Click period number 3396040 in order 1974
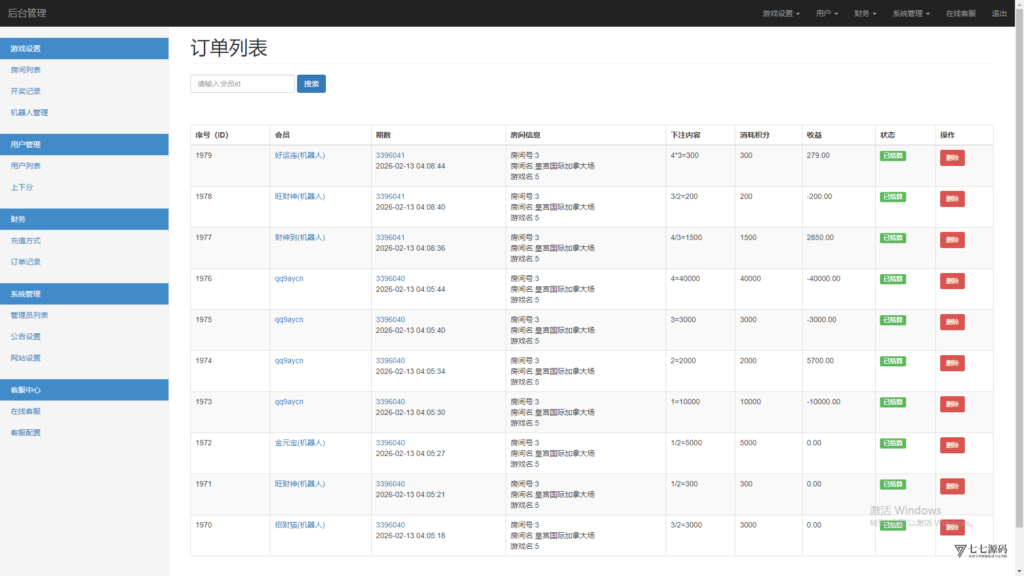1024x576 pixels. (390, 361)
